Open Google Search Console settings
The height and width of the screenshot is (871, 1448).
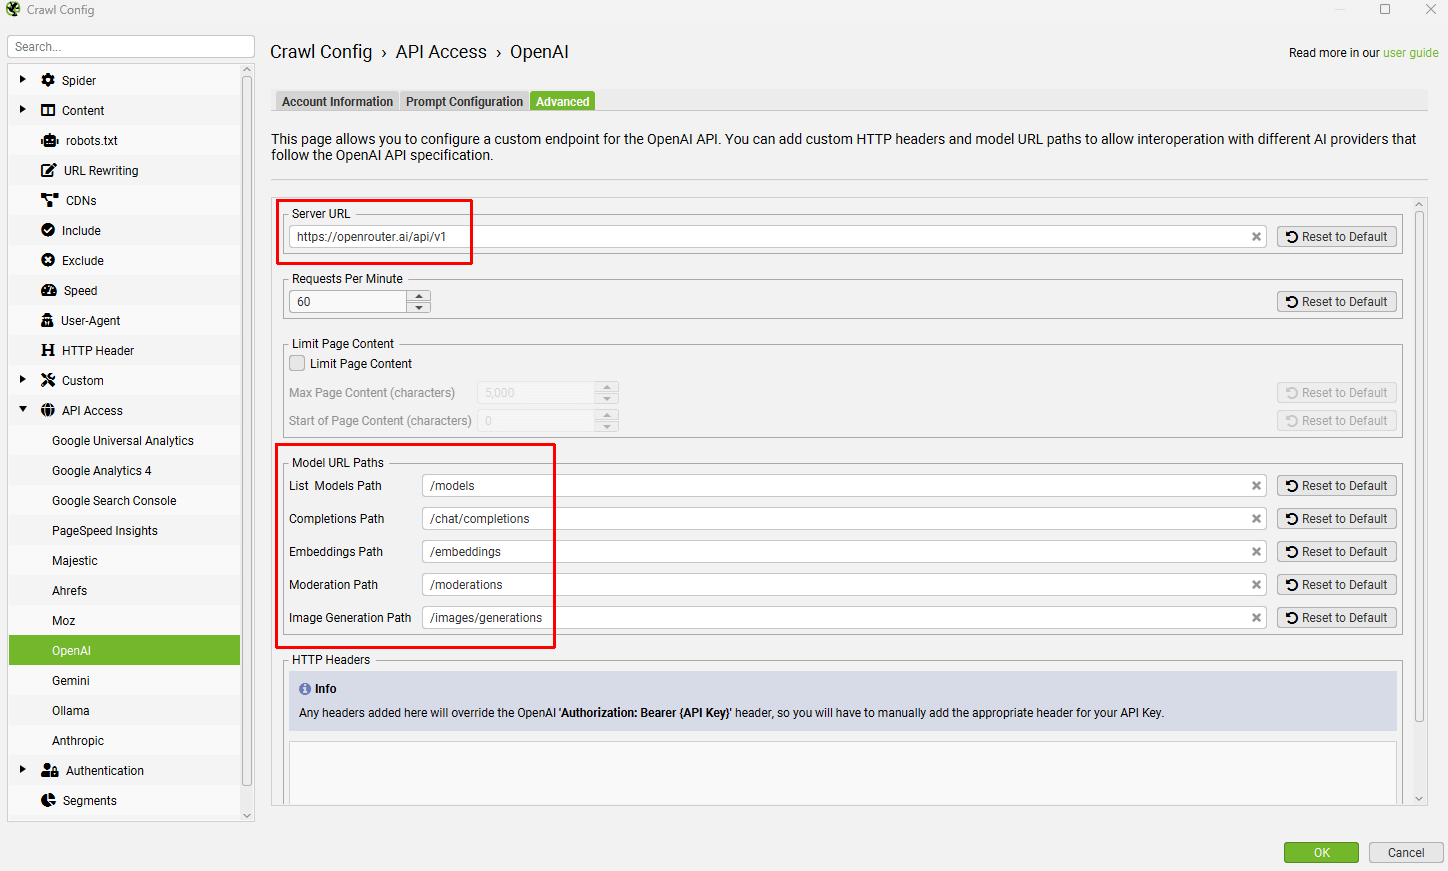(x=124, y=500)
